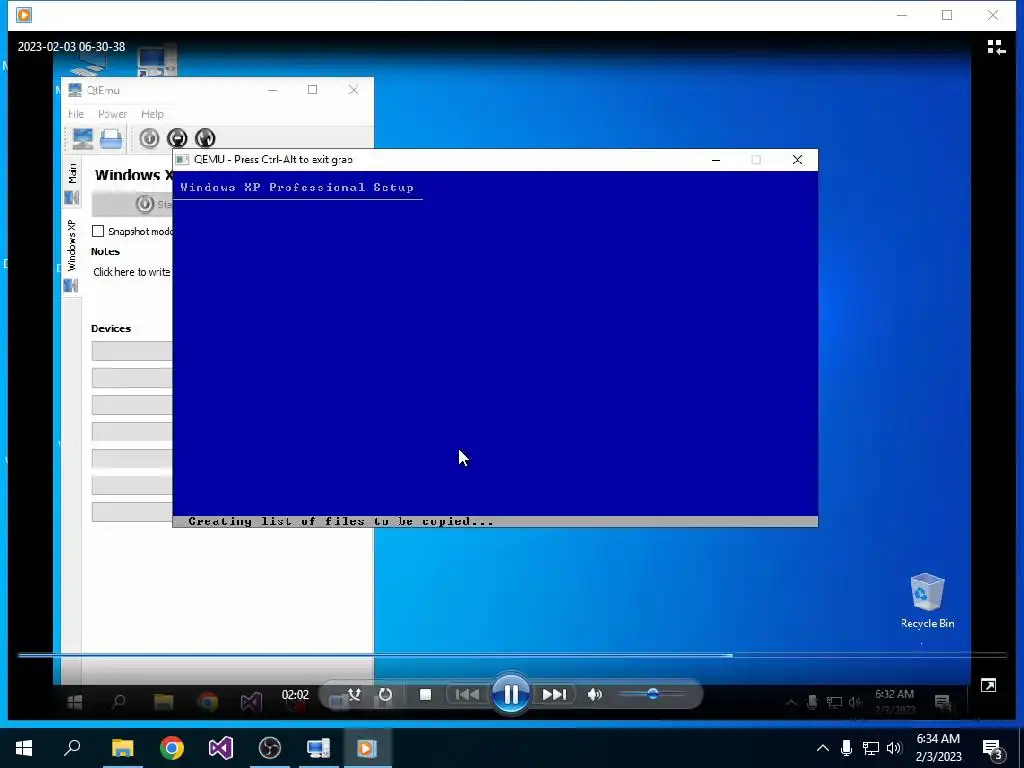Click dark round restart icon in QtEmu toolbar

coord(205,138)
